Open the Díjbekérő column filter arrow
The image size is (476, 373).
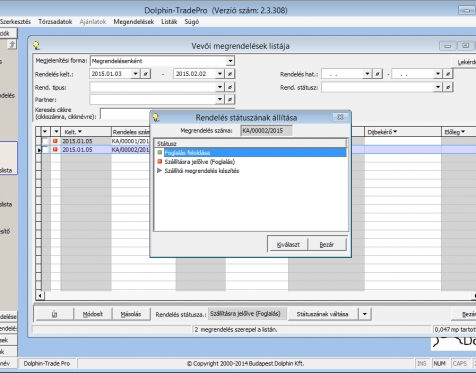click(x=395, y=132)
